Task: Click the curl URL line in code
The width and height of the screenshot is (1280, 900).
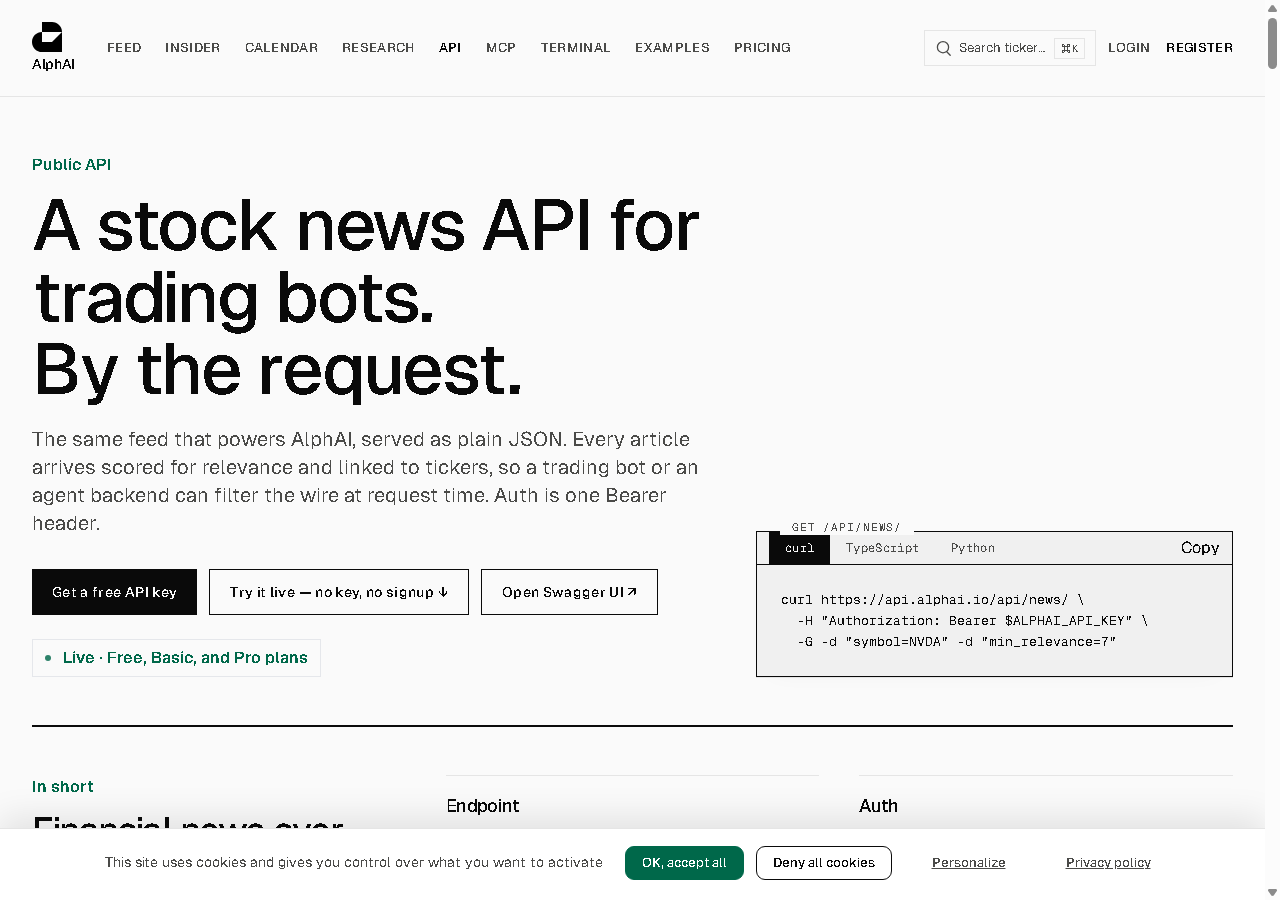Action: pos(932,600)
